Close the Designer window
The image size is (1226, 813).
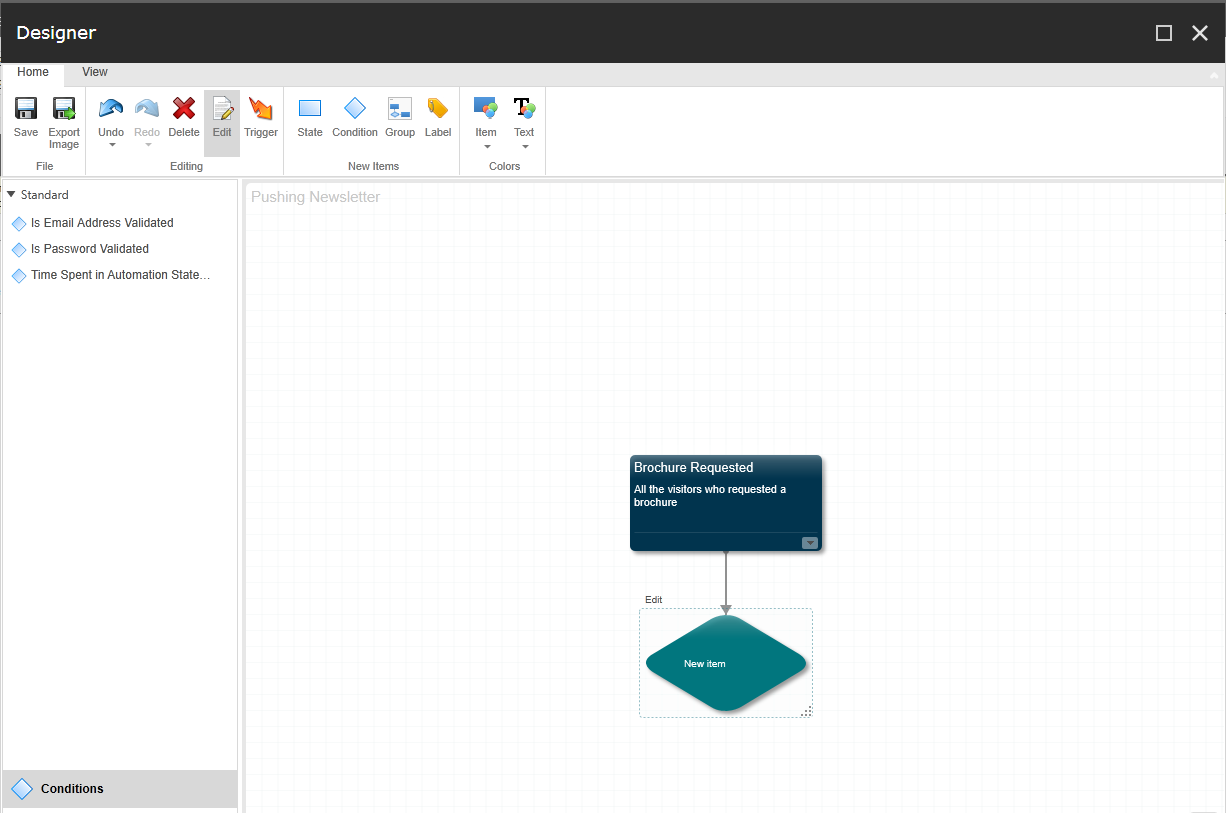tap(1201, 33)
